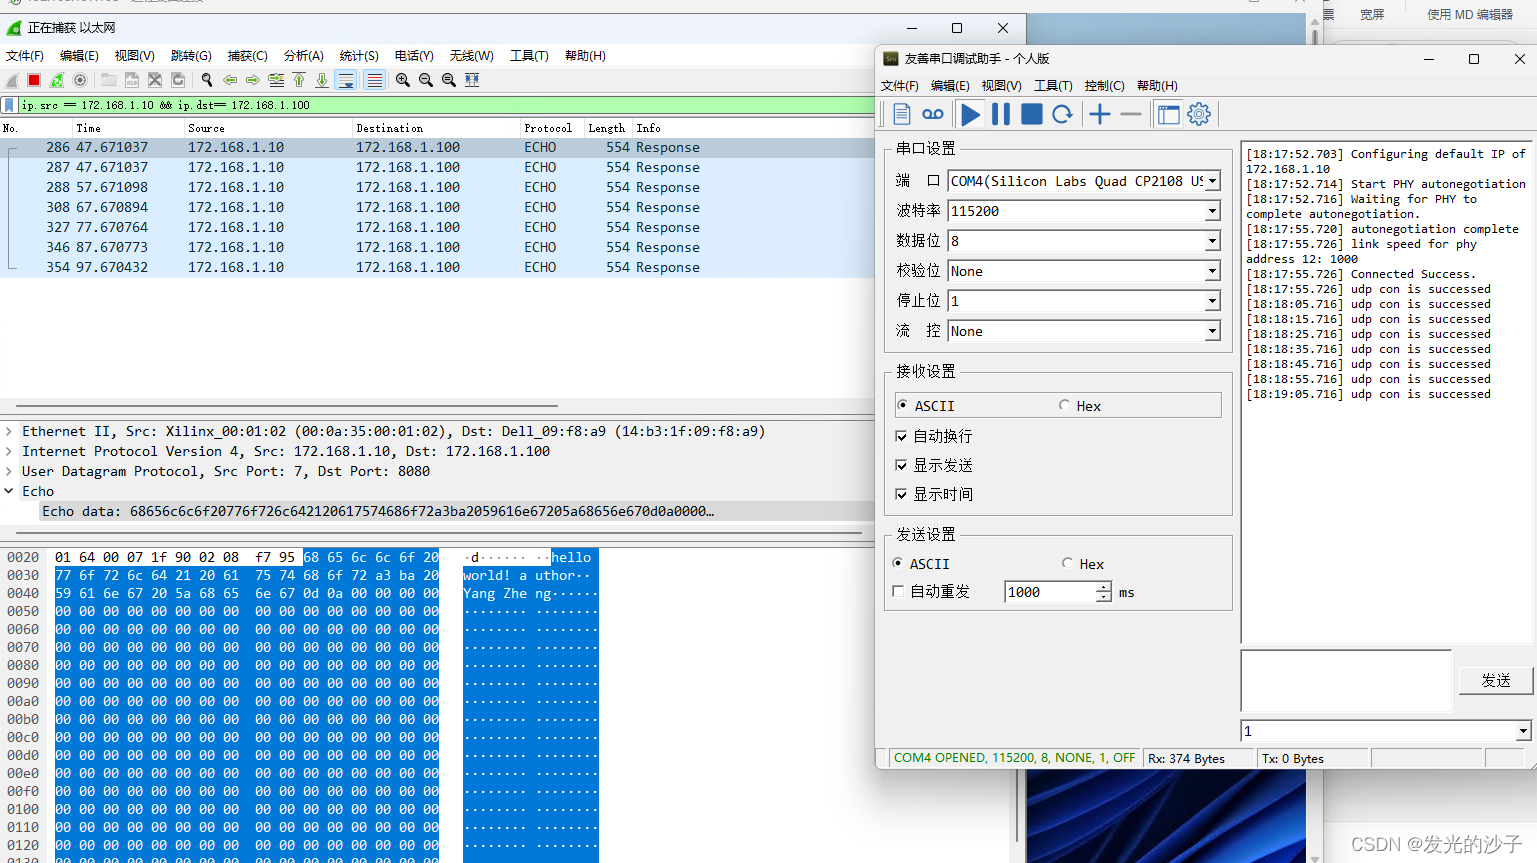Close the capture file in Wireshark toolbar
The image size is (1537, 863).
tap(155, 80)
